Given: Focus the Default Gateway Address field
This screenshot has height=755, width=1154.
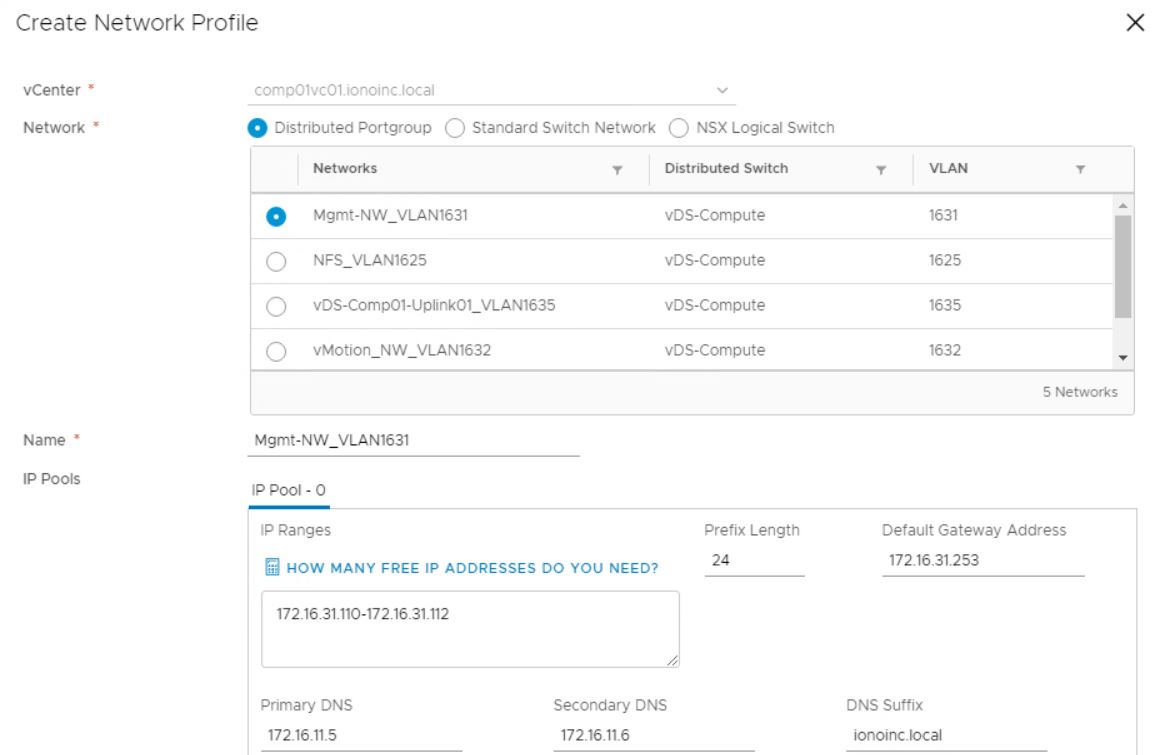Looking at the screenshot, I should point(982,561).
